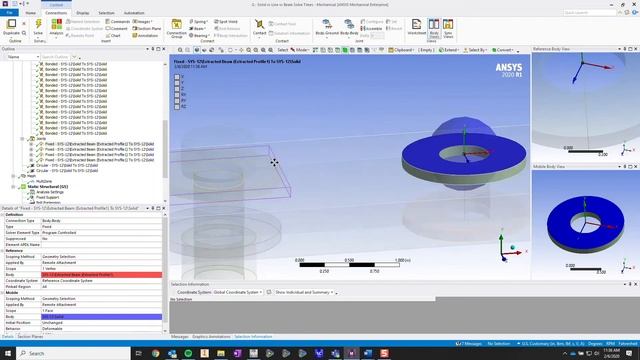Collapse the Definition section in Details

[2, 214]
